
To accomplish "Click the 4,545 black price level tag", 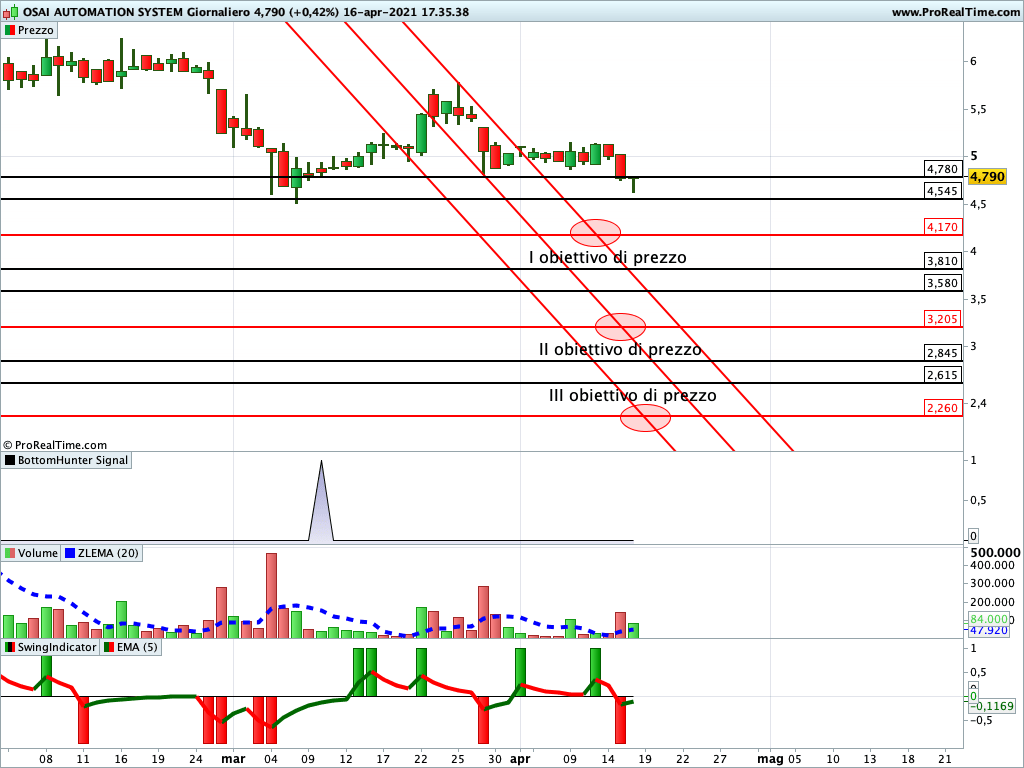I will pyautogui.click(x=942, y=191).
